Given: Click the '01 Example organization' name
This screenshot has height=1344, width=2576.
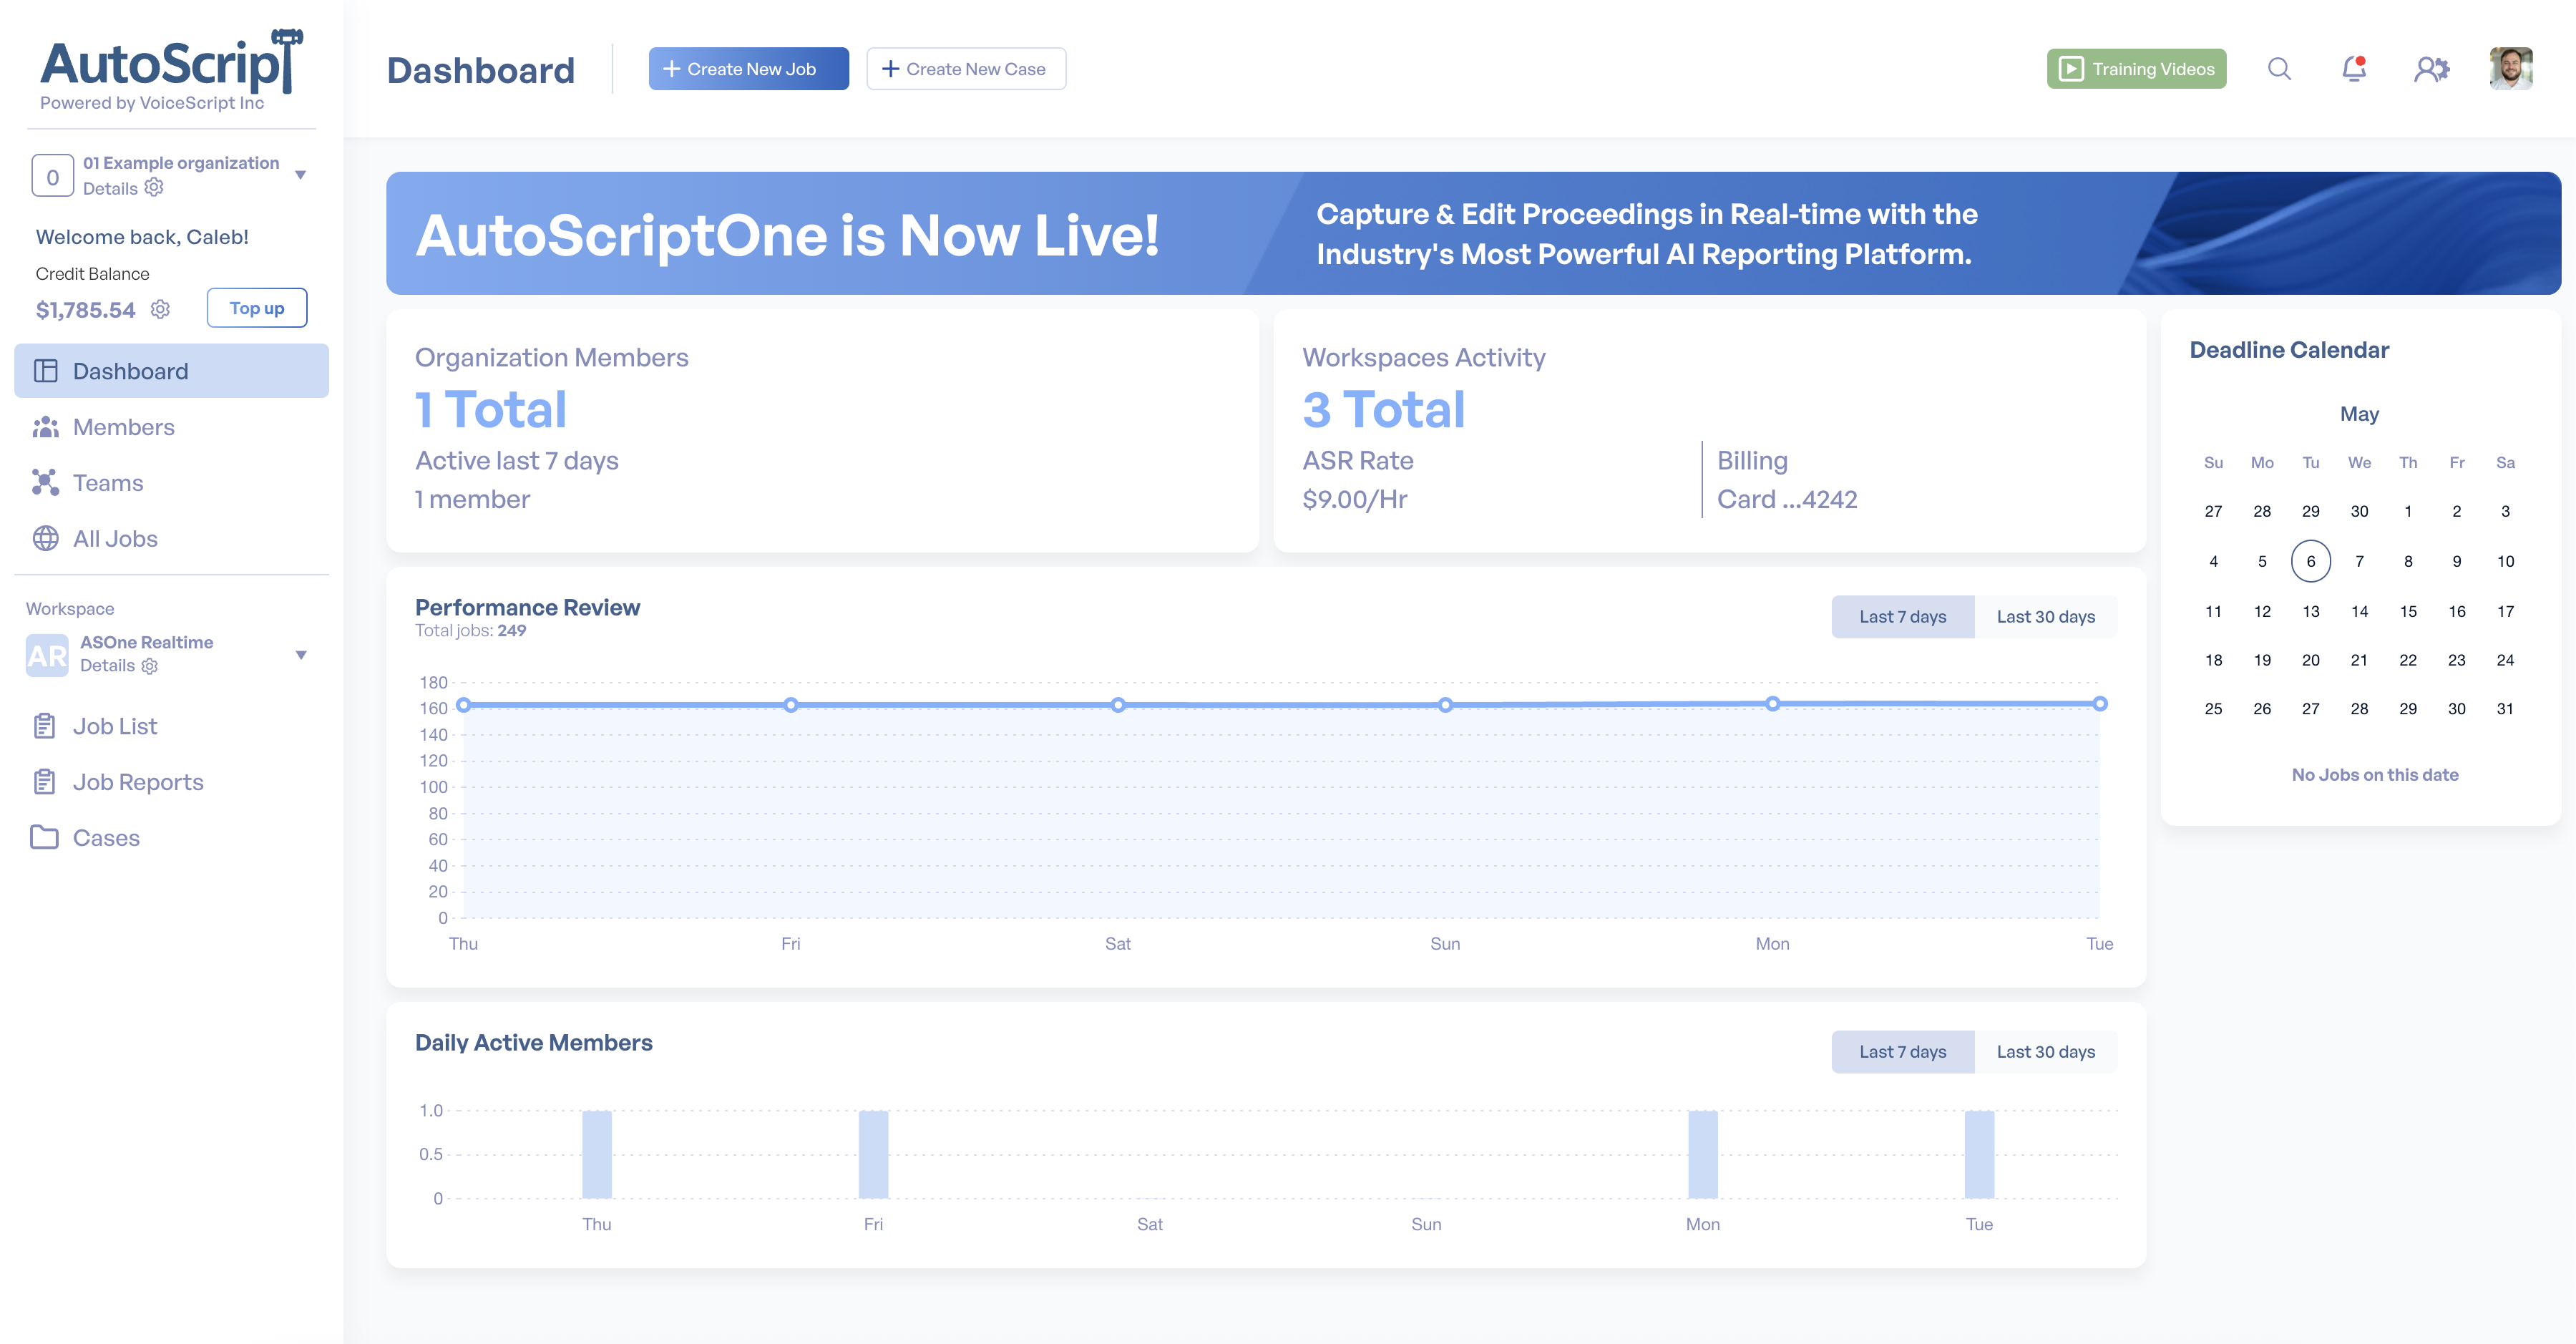Looking at the screenshot, I should 181,163.
